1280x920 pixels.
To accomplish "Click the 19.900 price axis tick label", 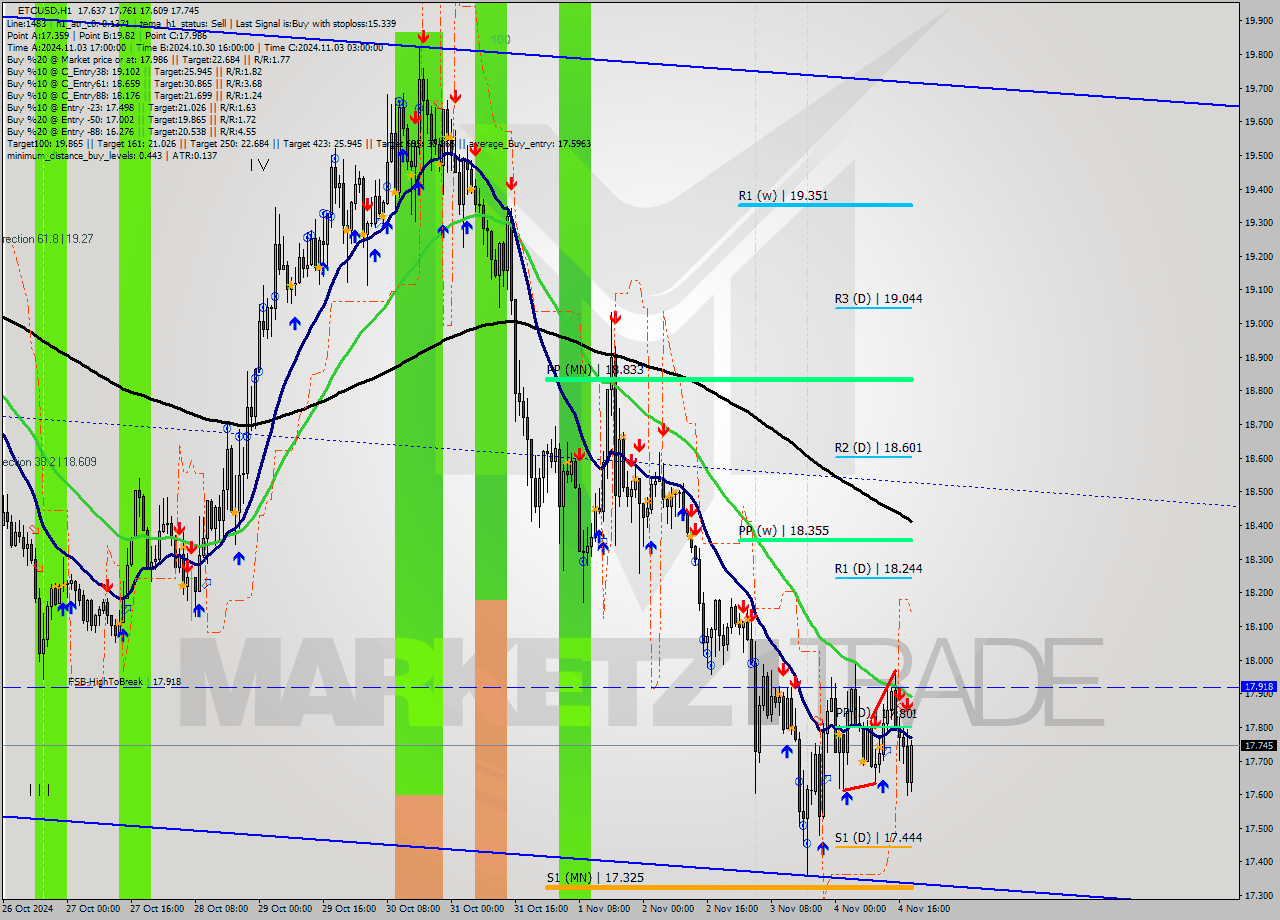I will 1257,20.
